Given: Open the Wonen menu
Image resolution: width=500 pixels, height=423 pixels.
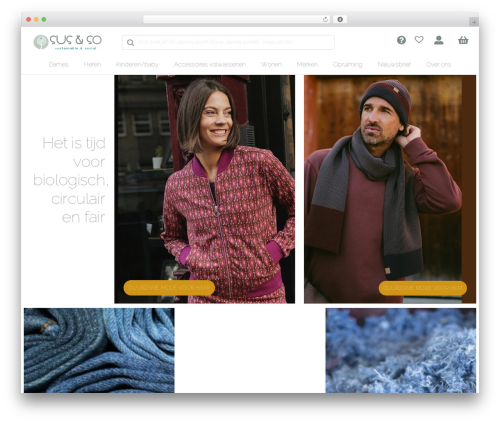Looking at the screenshot, I should point(271,64).
